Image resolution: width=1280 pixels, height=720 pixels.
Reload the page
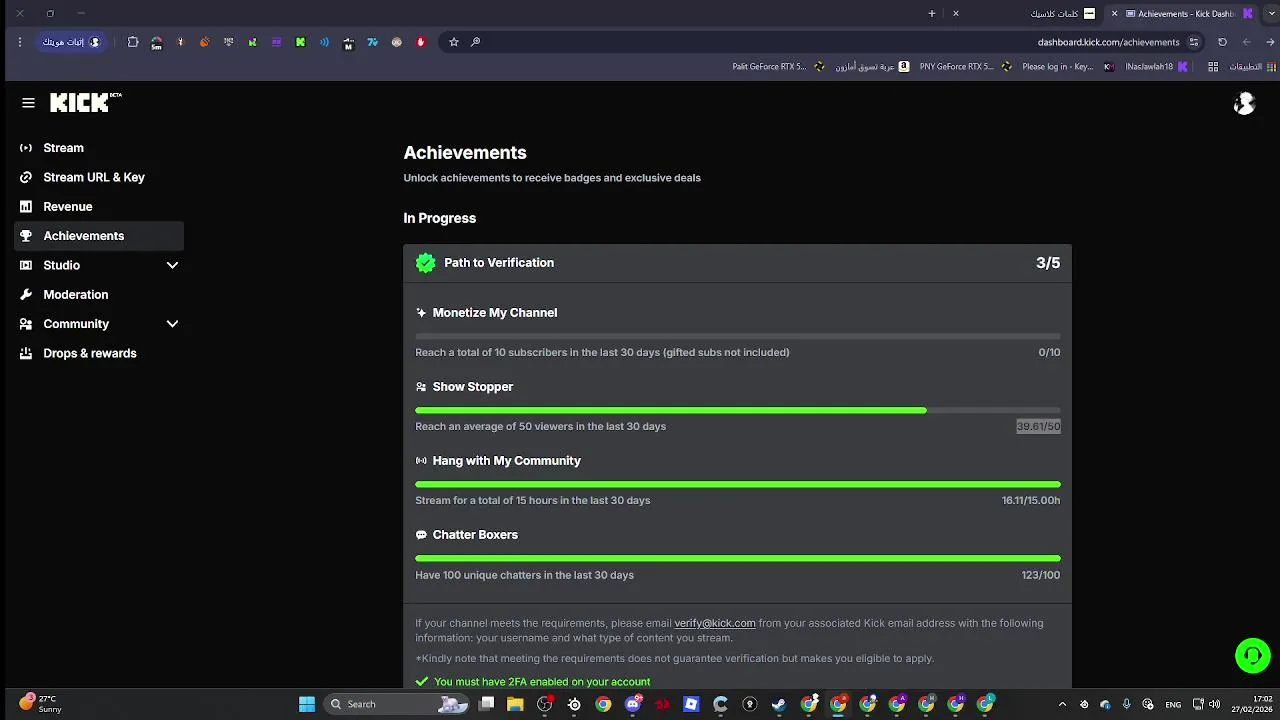[x=1222, y=42]
